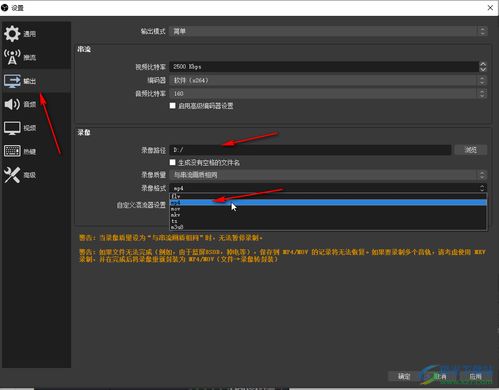Select the Stream antenna icon in sidebar
Image resolution: width=499 pixels, height=390 pixels.
coord(12,57)
